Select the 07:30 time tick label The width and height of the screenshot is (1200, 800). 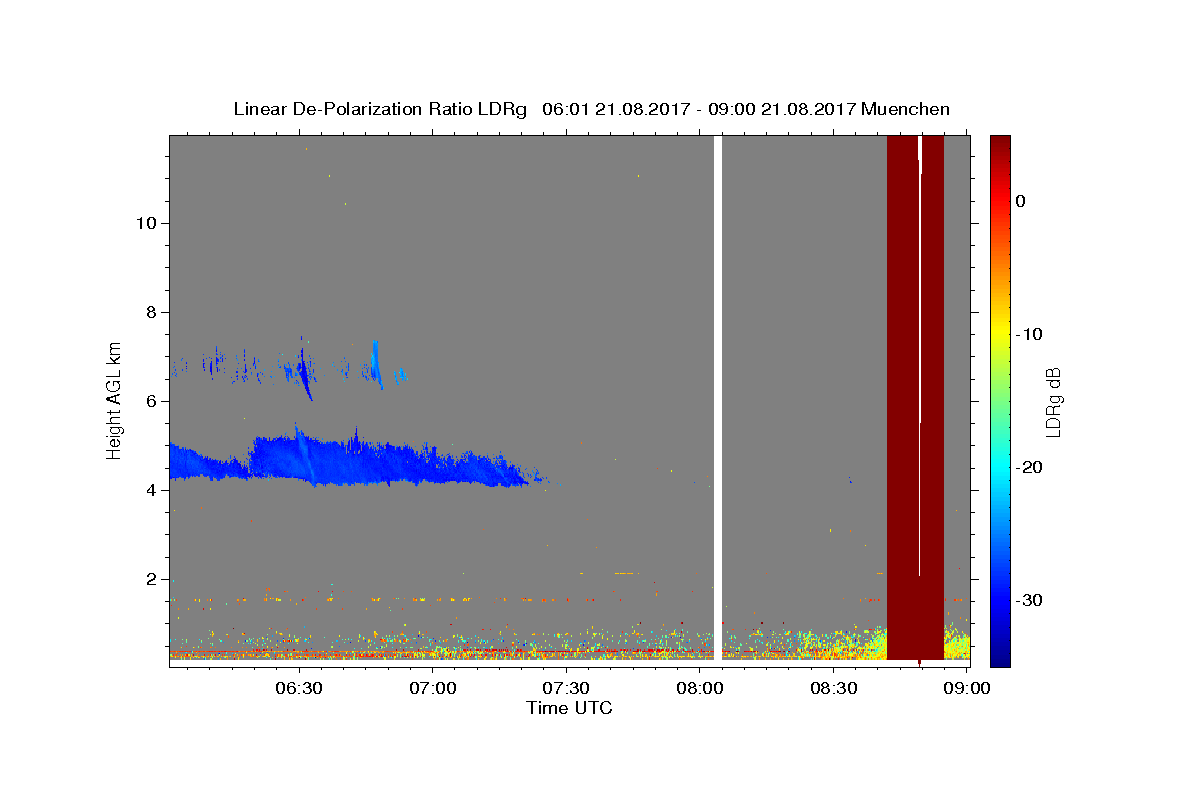566,688
